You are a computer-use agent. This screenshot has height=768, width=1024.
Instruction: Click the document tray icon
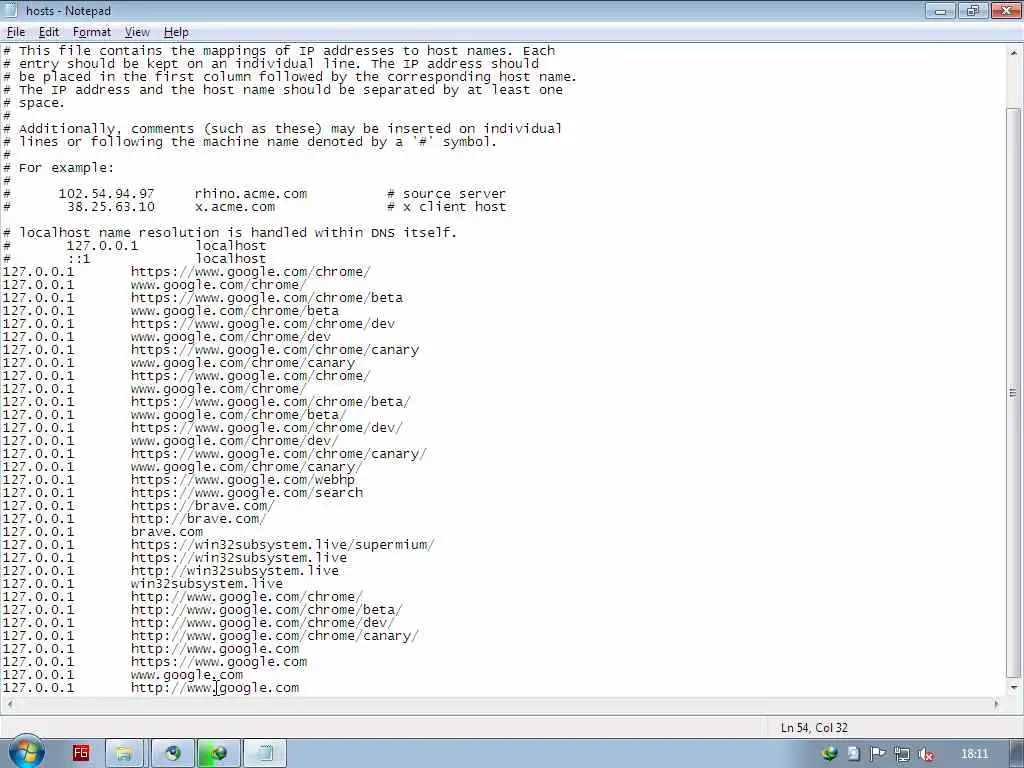[x=854, y=754]
